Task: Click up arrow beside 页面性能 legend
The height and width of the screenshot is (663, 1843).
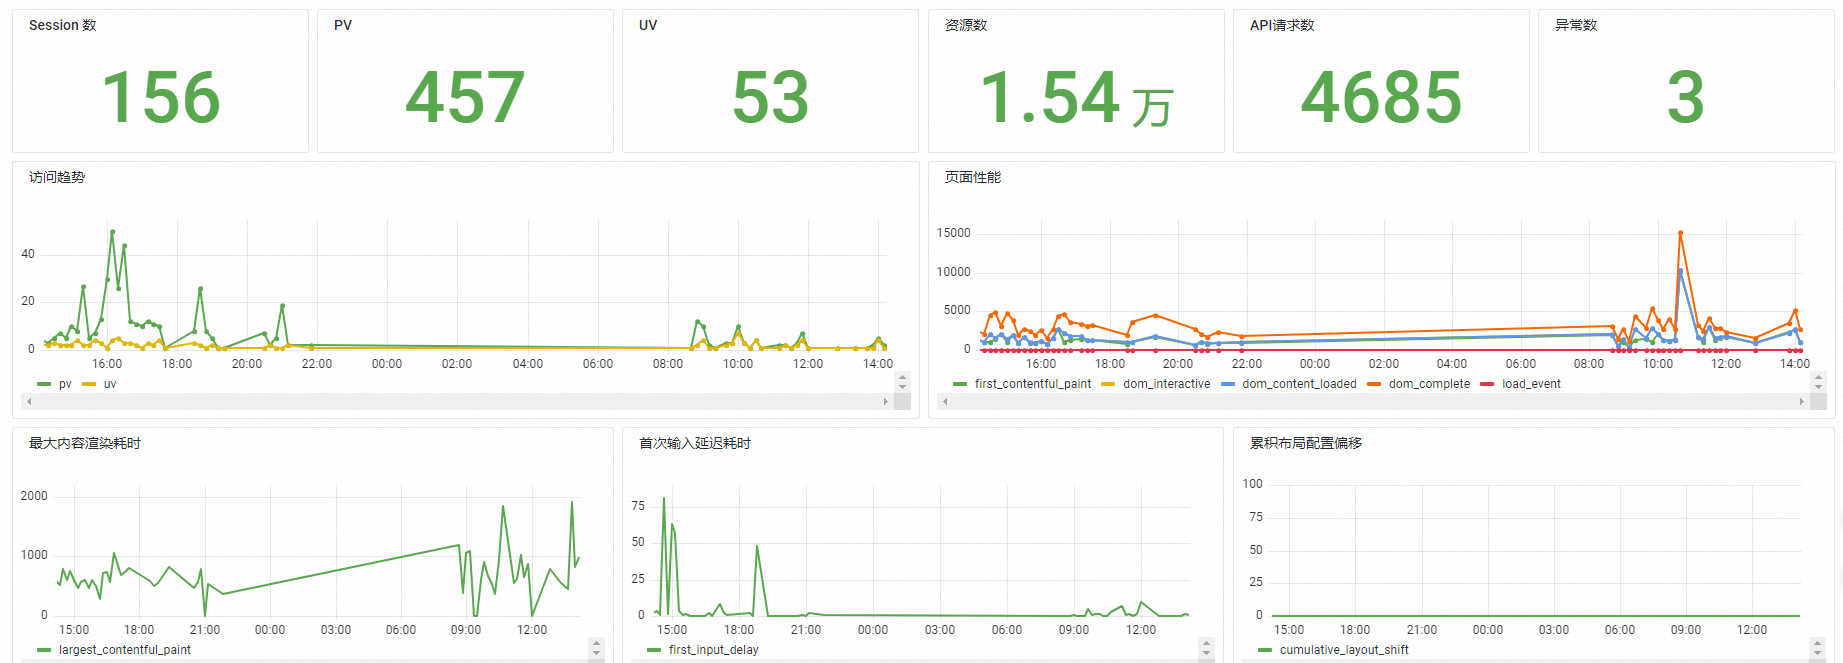Action: [x=1819, y=377]
